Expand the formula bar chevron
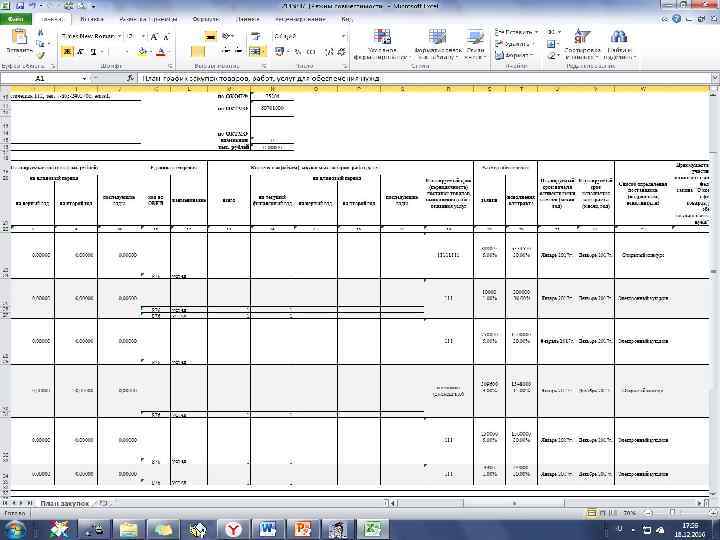Viewport: 720px width, 540px height. click(715, 79)
